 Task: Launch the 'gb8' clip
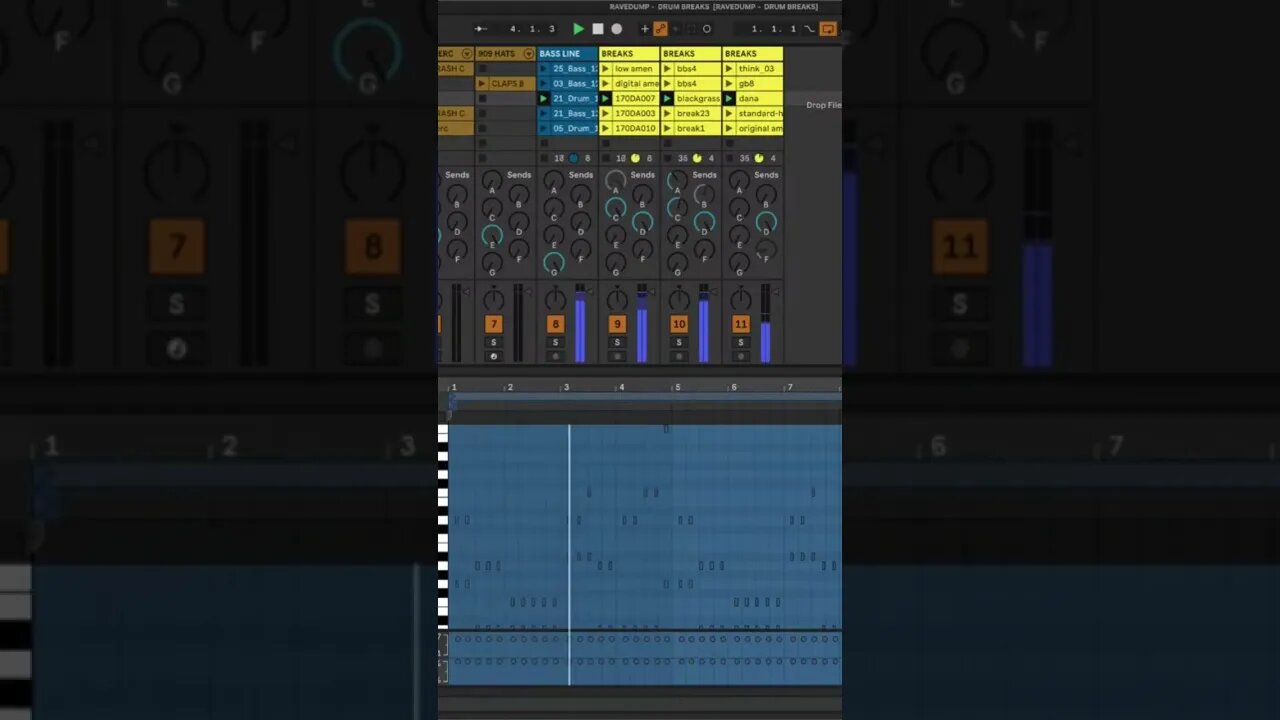[x=729, y=84]
